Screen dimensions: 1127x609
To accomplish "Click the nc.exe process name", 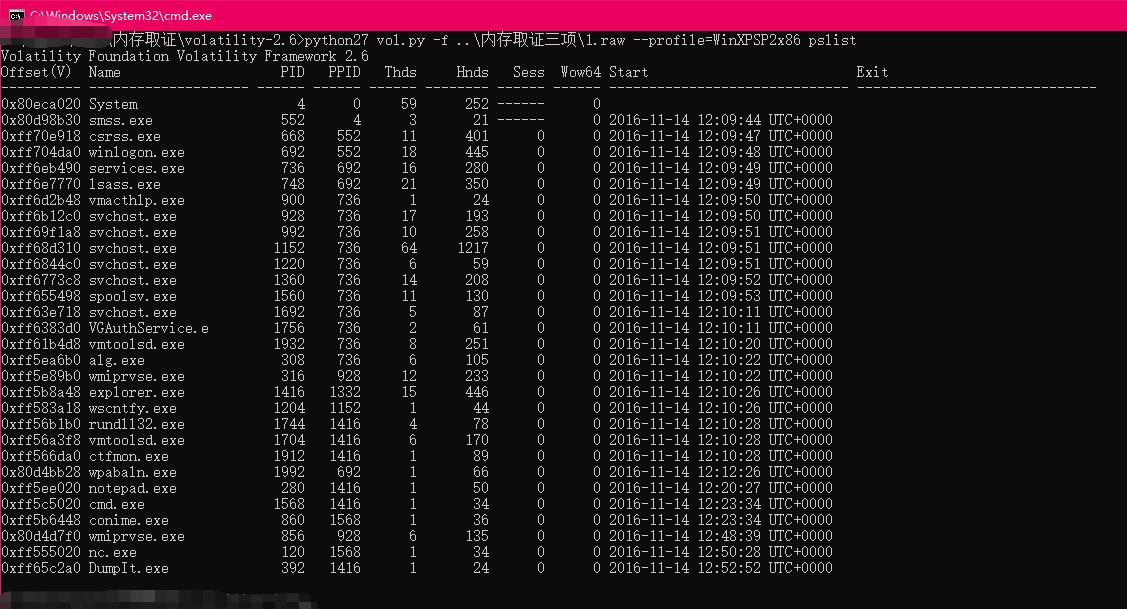I will [x=112, y=552].
